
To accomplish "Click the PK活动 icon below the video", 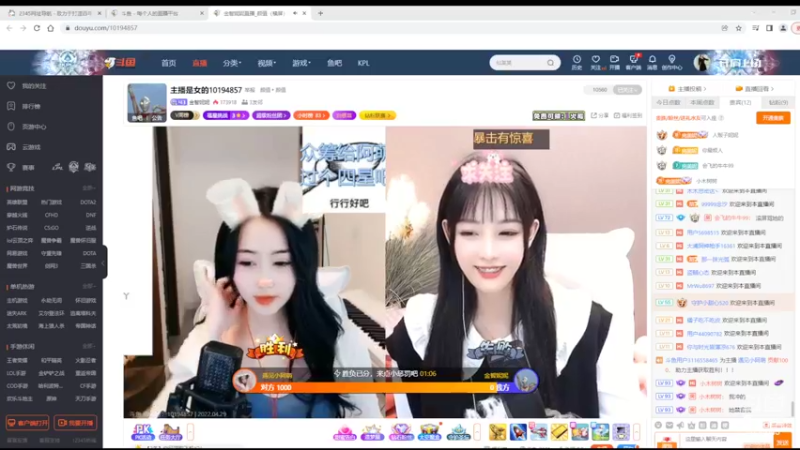I will point(142,432).
